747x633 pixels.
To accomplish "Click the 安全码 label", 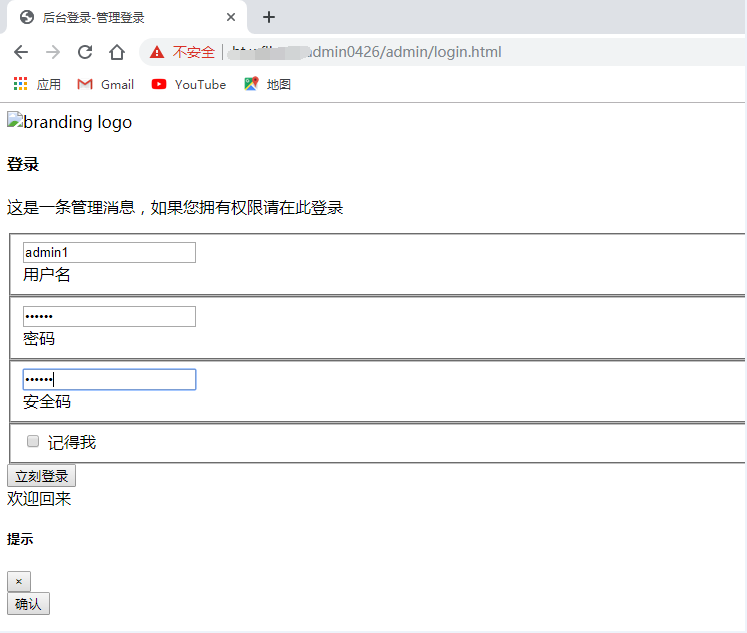I will click(47, 402).
